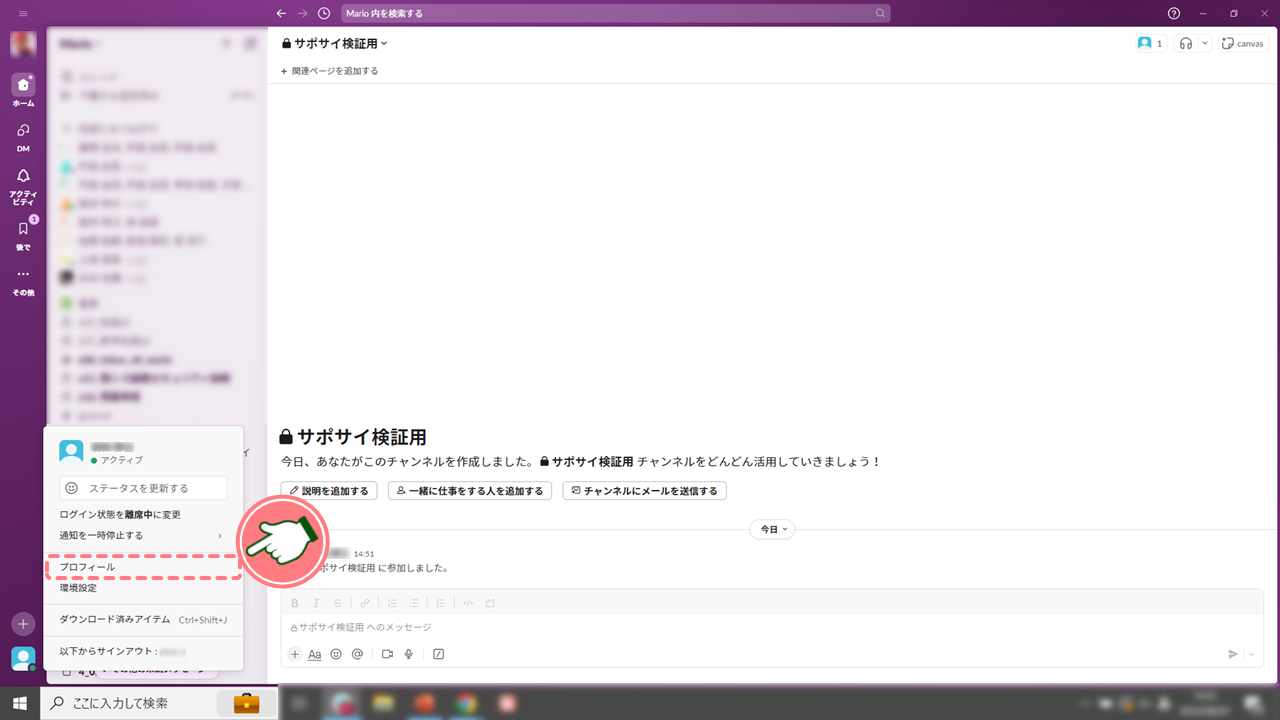Click the plus button above user avatar

click(x=23, y=623)
